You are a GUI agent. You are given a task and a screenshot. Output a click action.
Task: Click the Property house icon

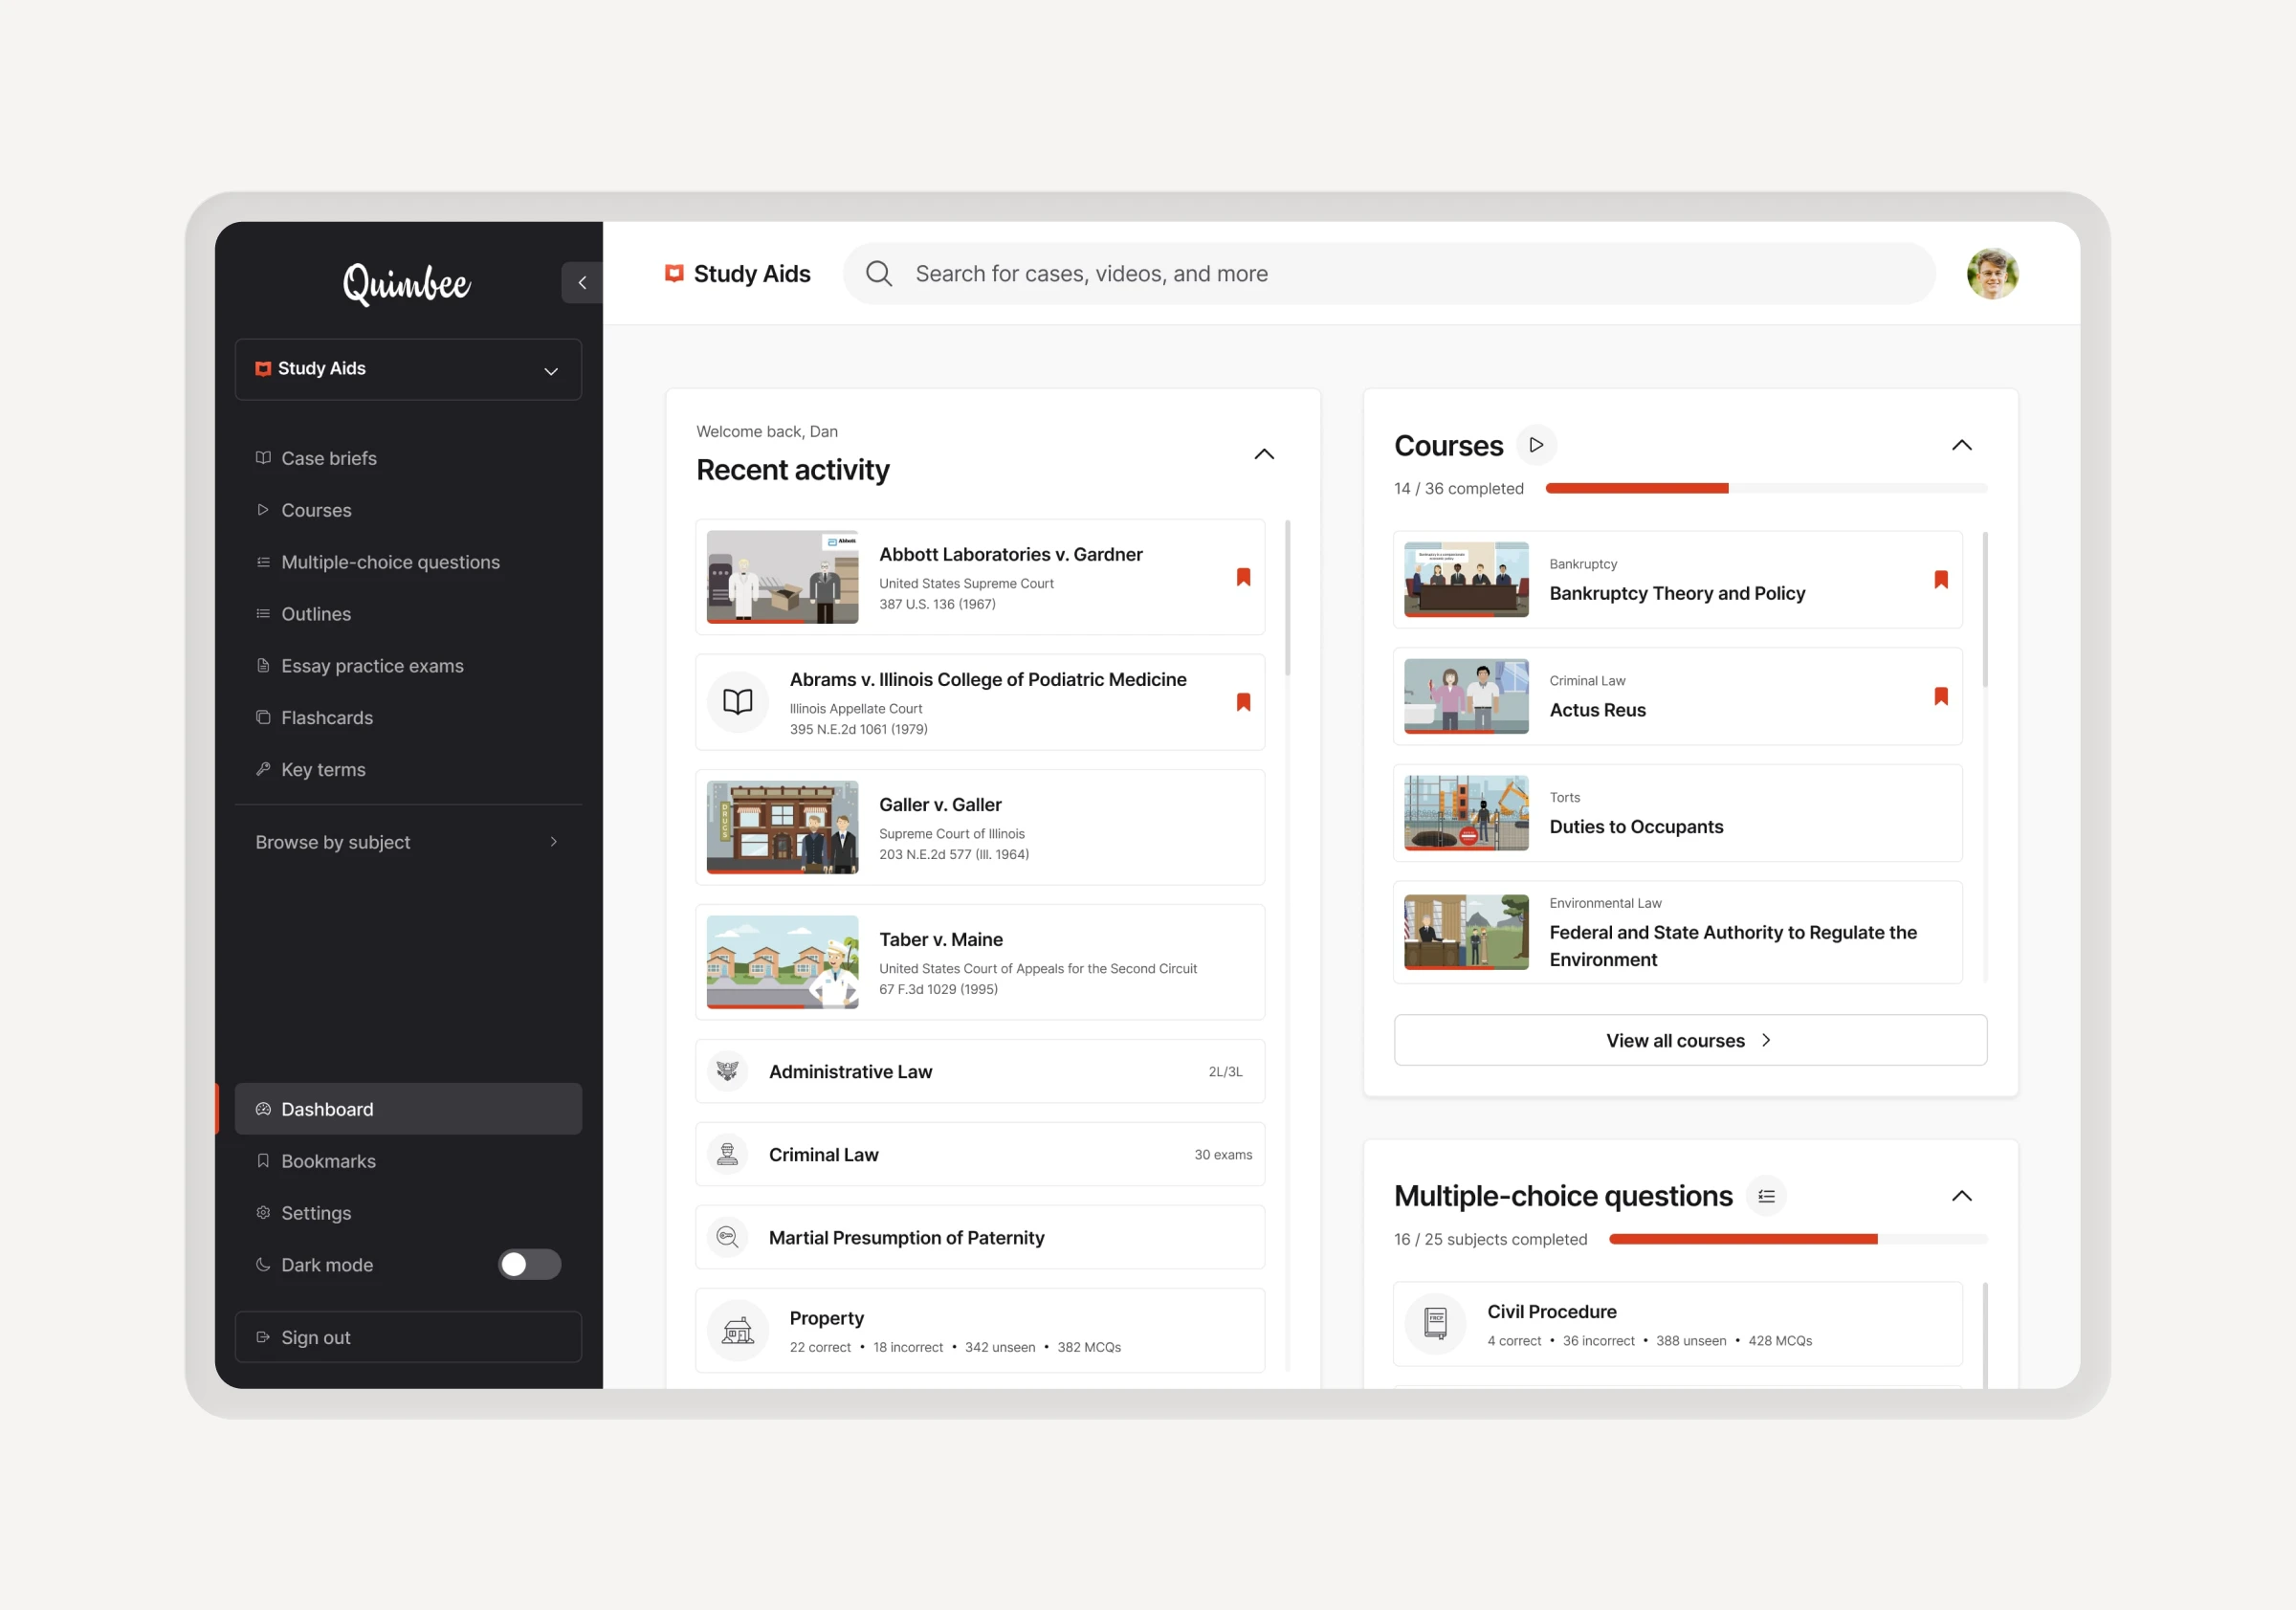click(737, 1331)
